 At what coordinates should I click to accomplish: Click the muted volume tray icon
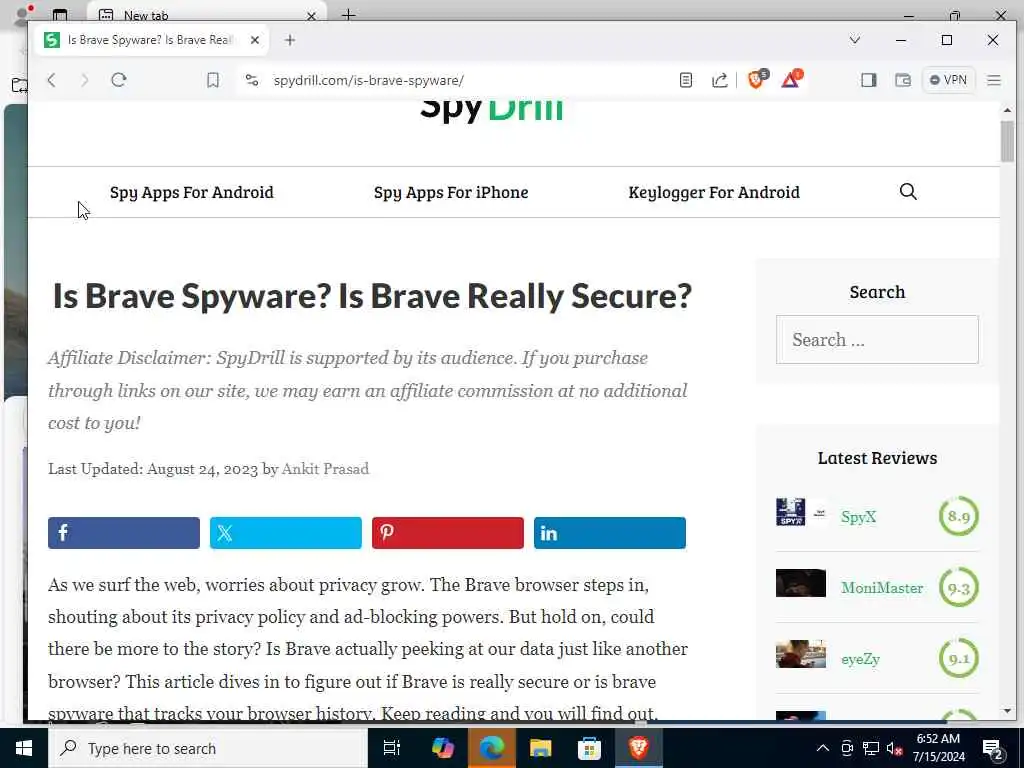[895, 748]
